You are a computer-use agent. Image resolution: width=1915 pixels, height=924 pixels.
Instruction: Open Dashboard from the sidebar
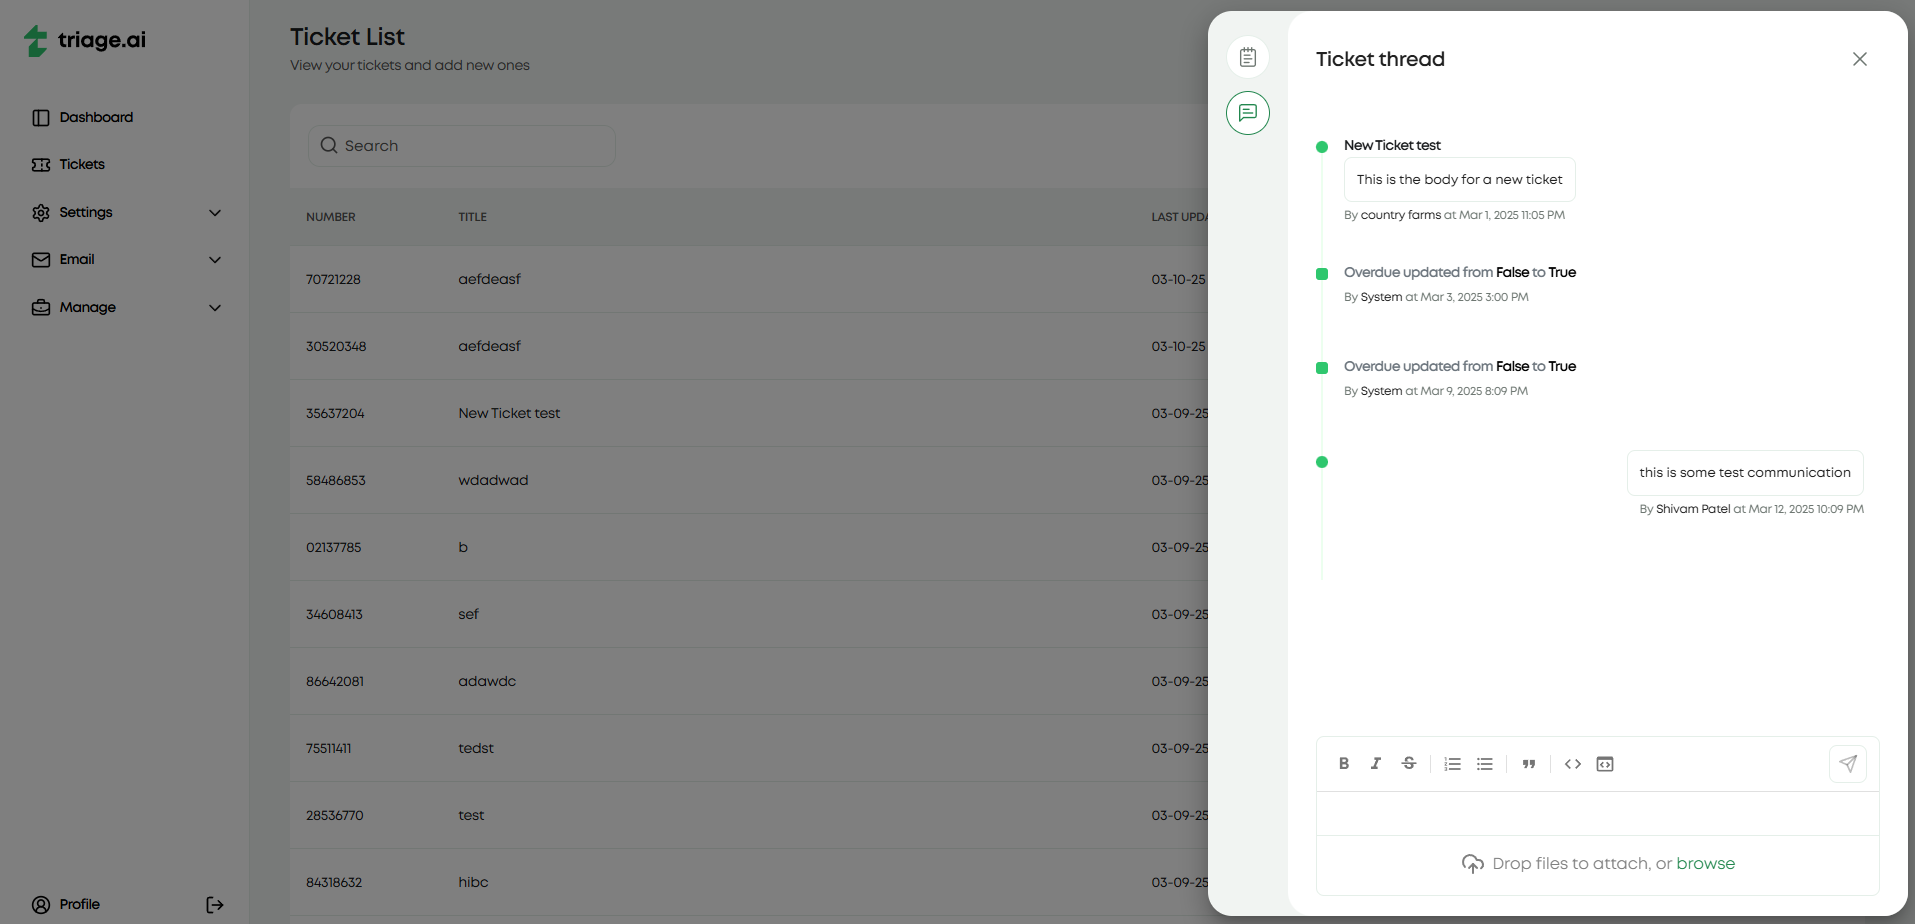[x=96, y=117]
